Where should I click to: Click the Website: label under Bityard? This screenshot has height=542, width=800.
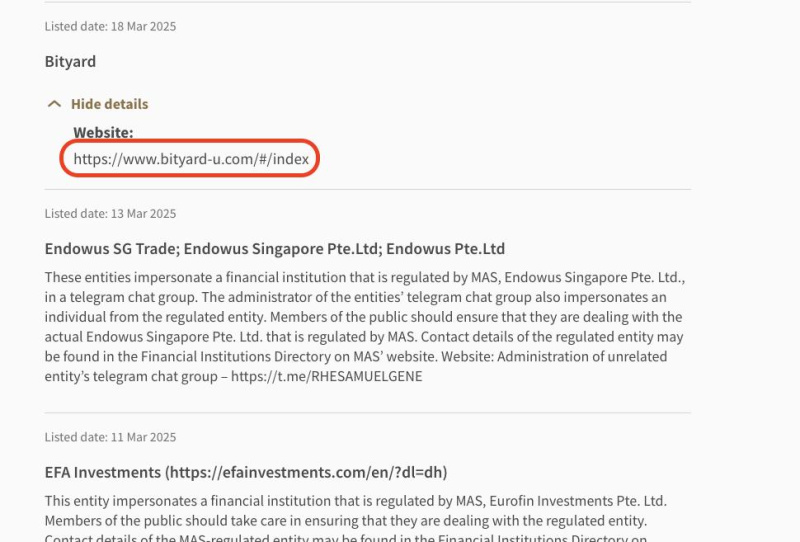[103, 132]
